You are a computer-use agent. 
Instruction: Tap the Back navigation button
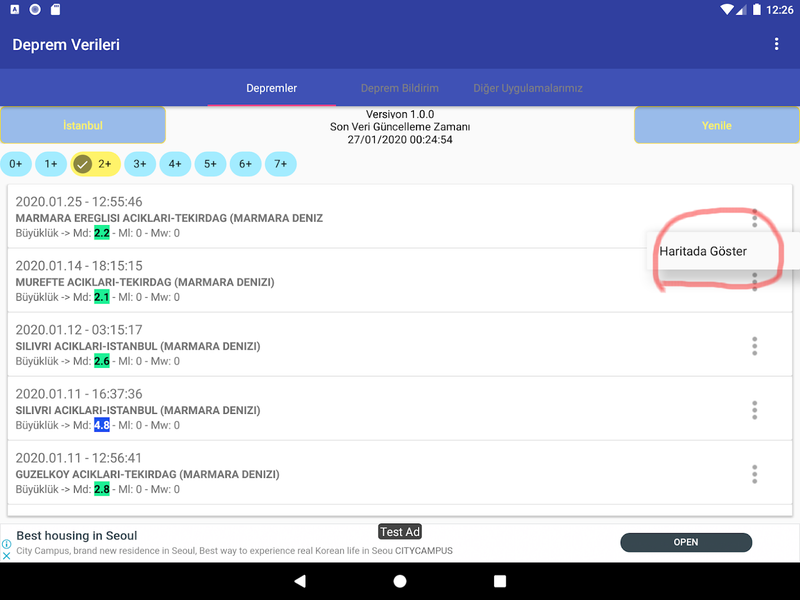point(300,581)
